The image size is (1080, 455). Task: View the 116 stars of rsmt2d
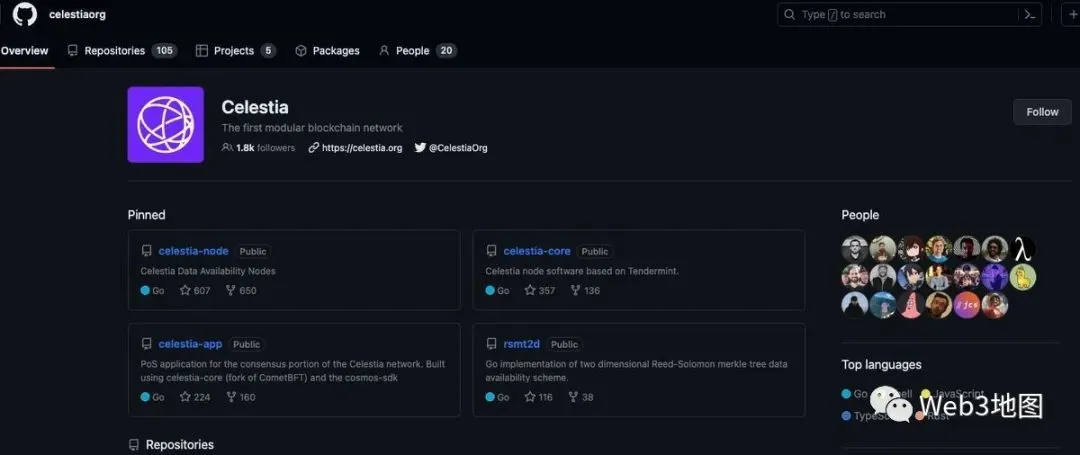point(539,397)
